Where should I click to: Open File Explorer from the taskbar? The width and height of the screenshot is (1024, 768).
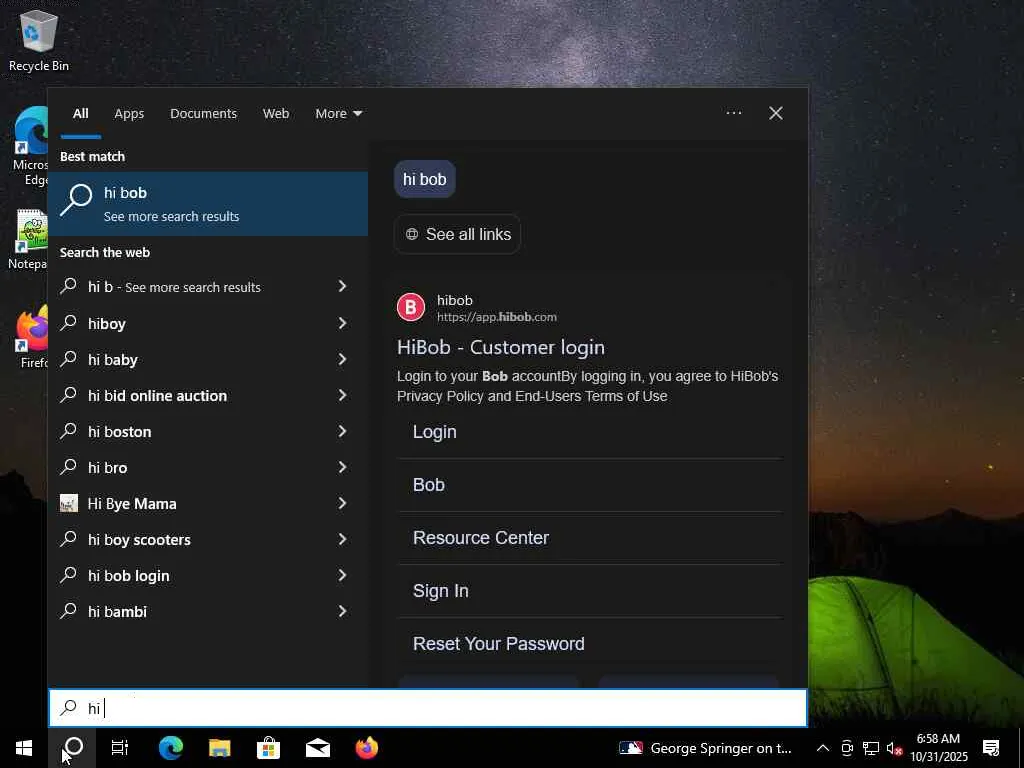click(x=219, y=748)
